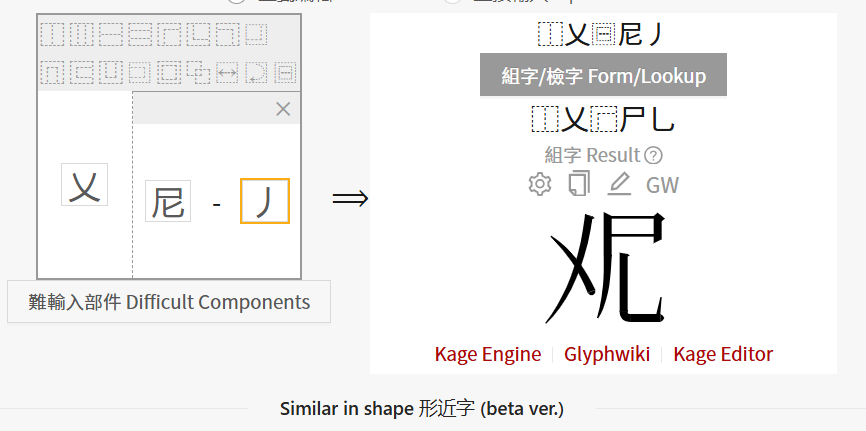This screenshot has height=431, width=866.
Task: Select the overlaid squares structure icon
Action: [198, 72]
